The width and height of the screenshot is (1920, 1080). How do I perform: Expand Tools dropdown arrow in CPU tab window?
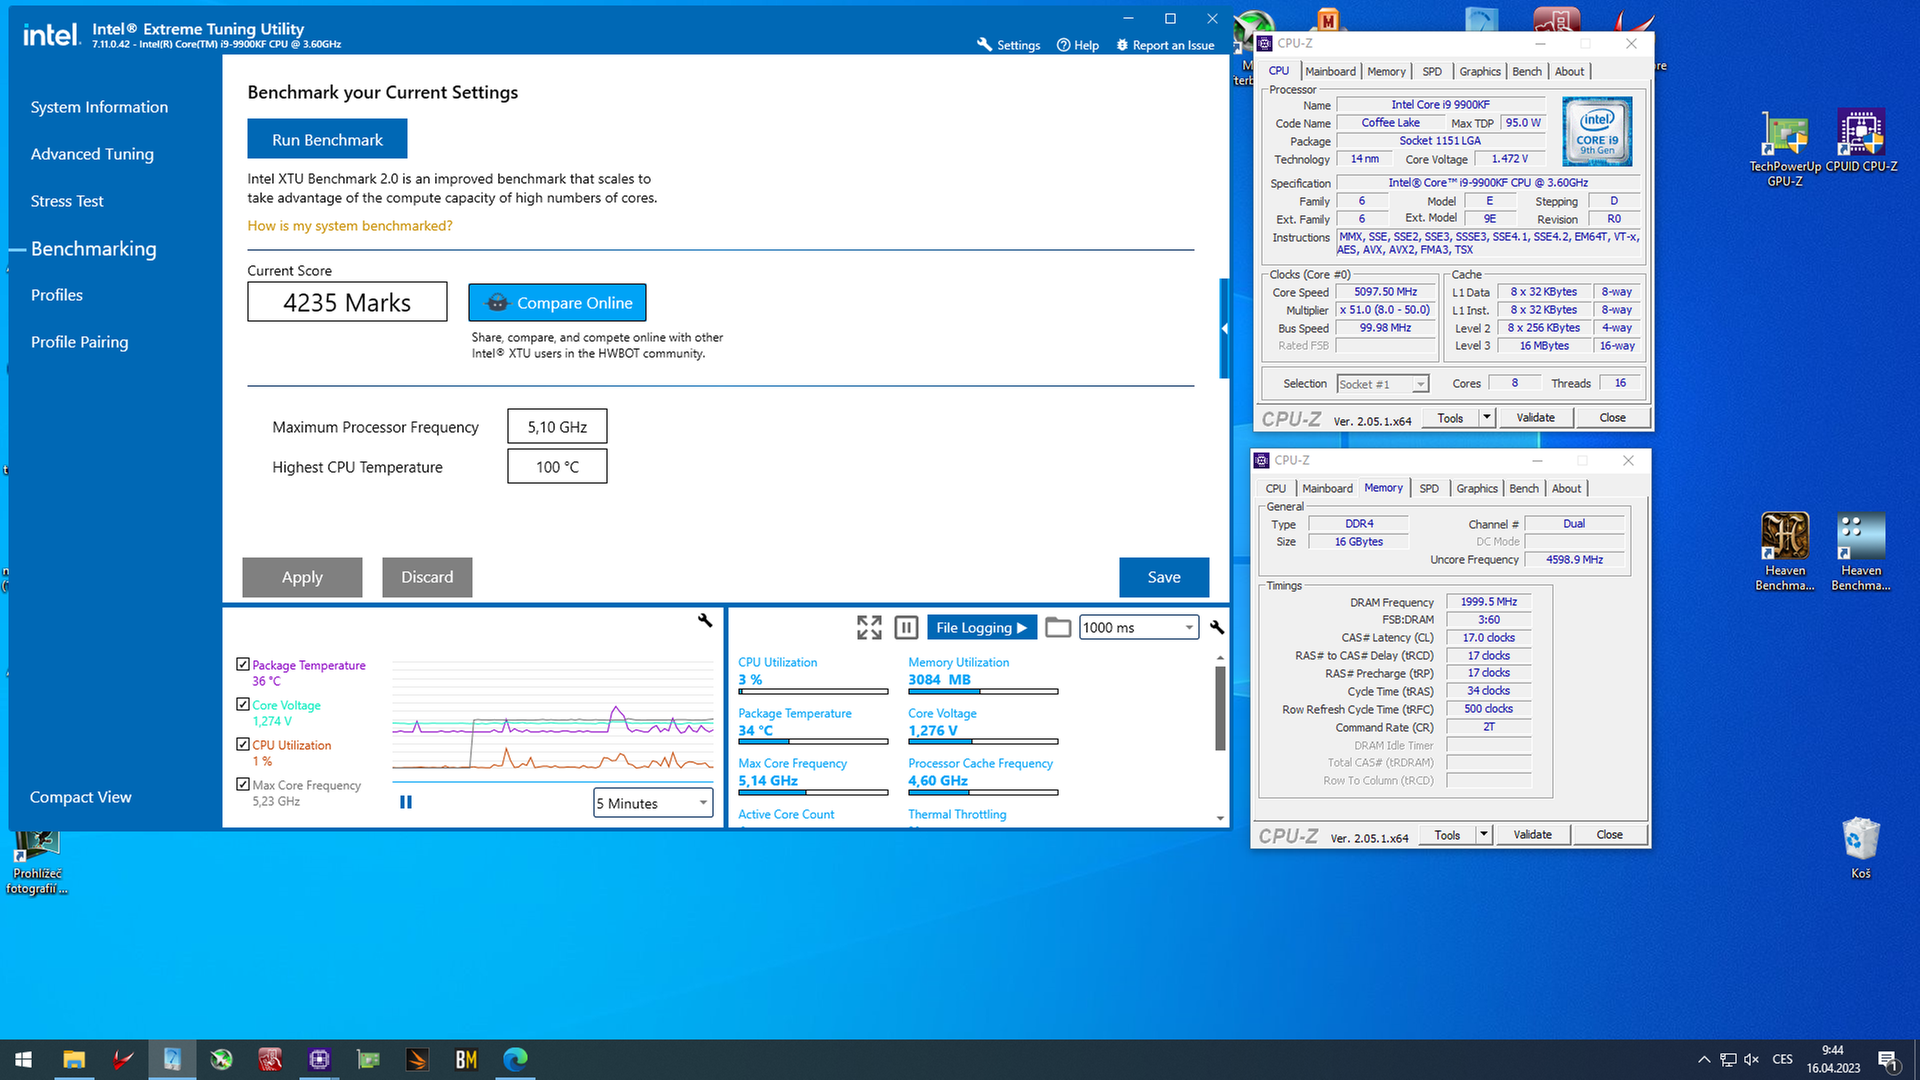click(1487, 418)
